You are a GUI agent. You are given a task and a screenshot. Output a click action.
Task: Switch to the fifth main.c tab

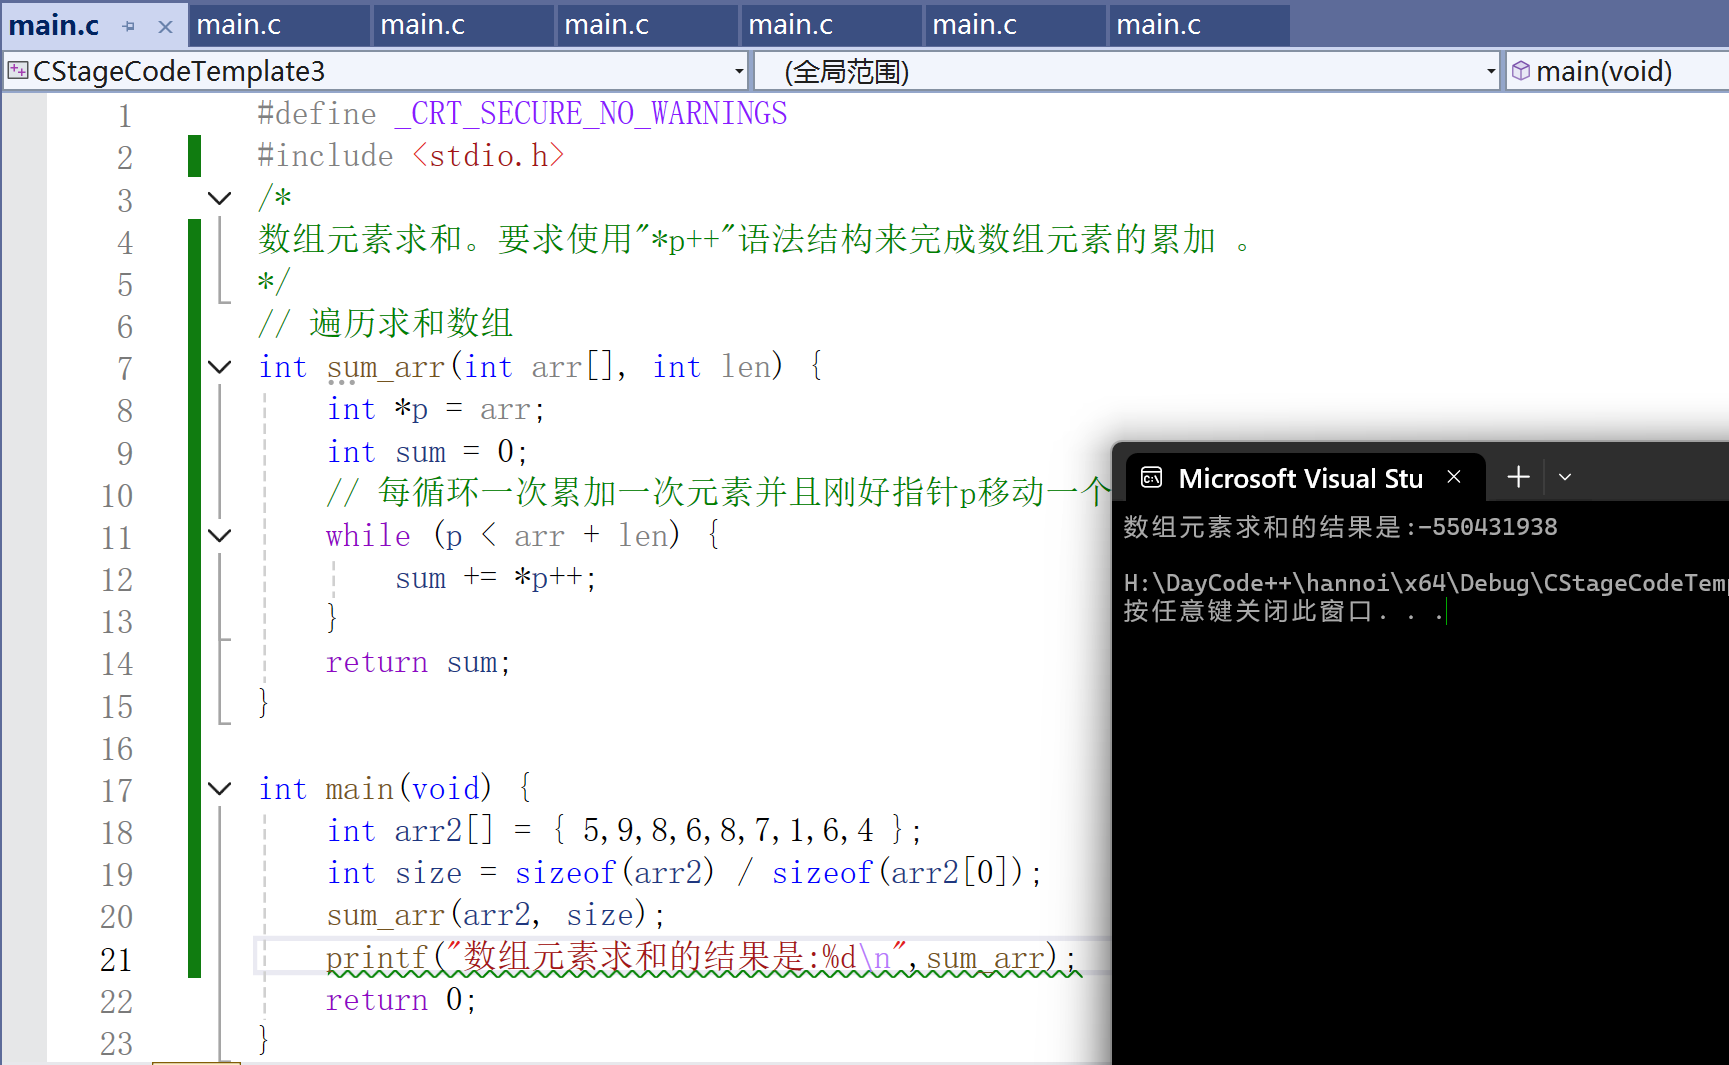click(x=831, y=25)
